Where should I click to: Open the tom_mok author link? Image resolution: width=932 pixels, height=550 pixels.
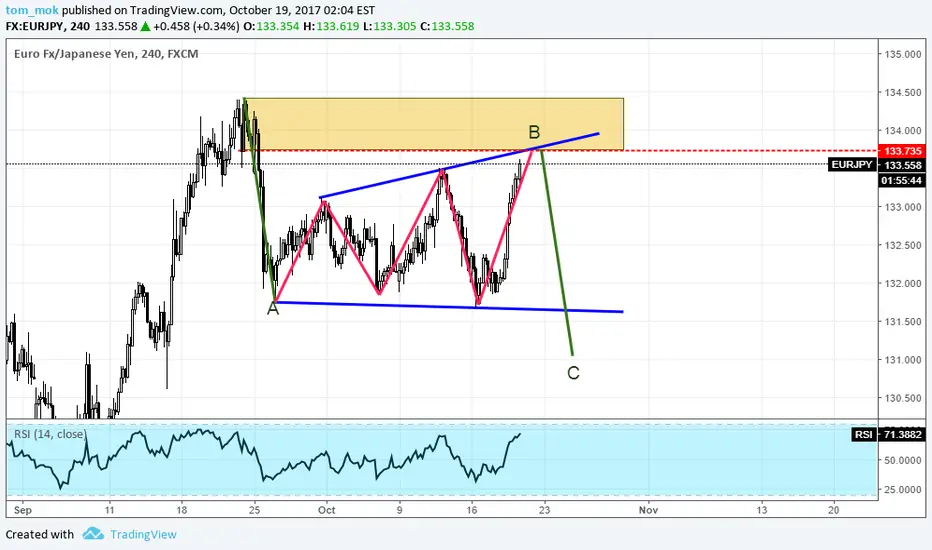click(x=32, y=10)
